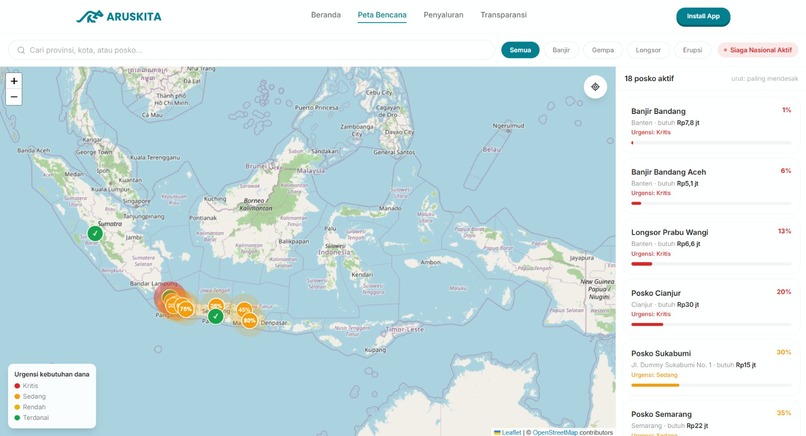Image resolution: width=806 pixels, height=436 pixels.
Task: Click the 35% value on Posko Semarang card
Action: coord(784,413)
